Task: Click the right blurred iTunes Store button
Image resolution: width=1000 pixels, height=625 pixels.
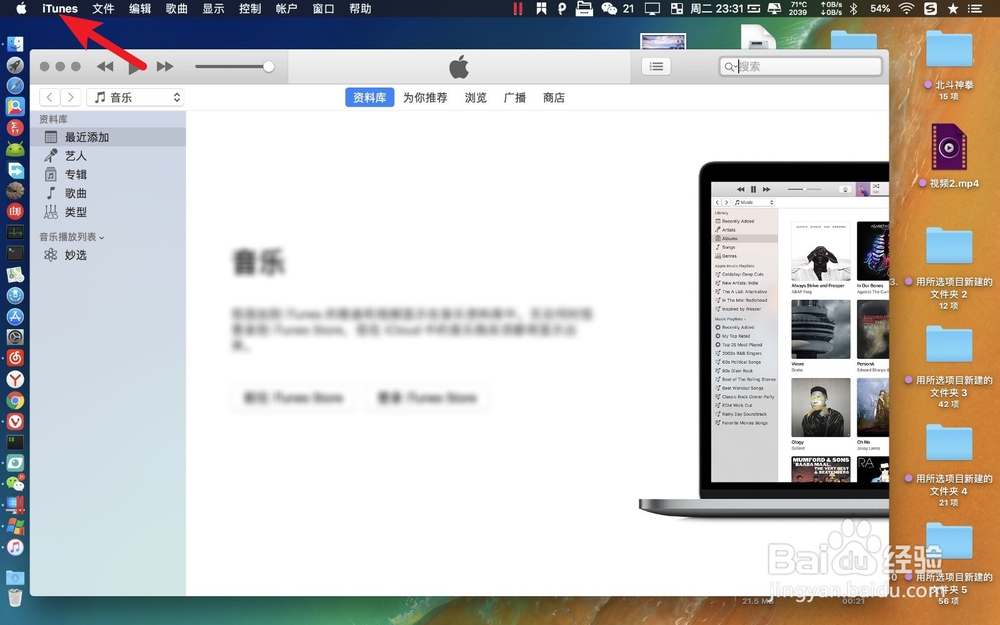Action: 427,398
